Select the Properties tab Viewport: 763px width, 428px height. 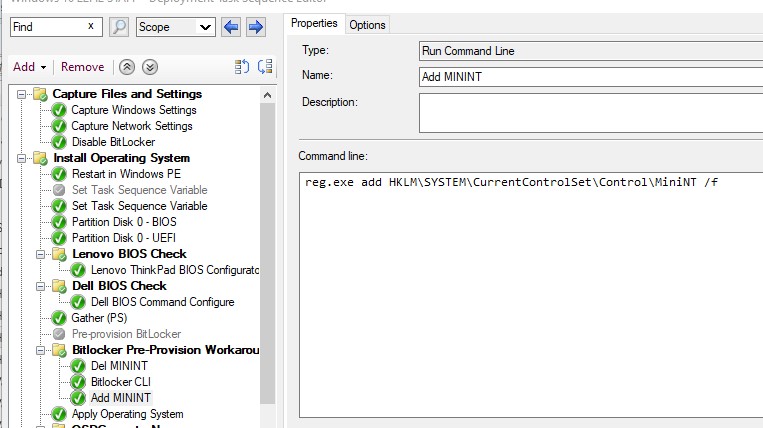(x=314, y=23)
